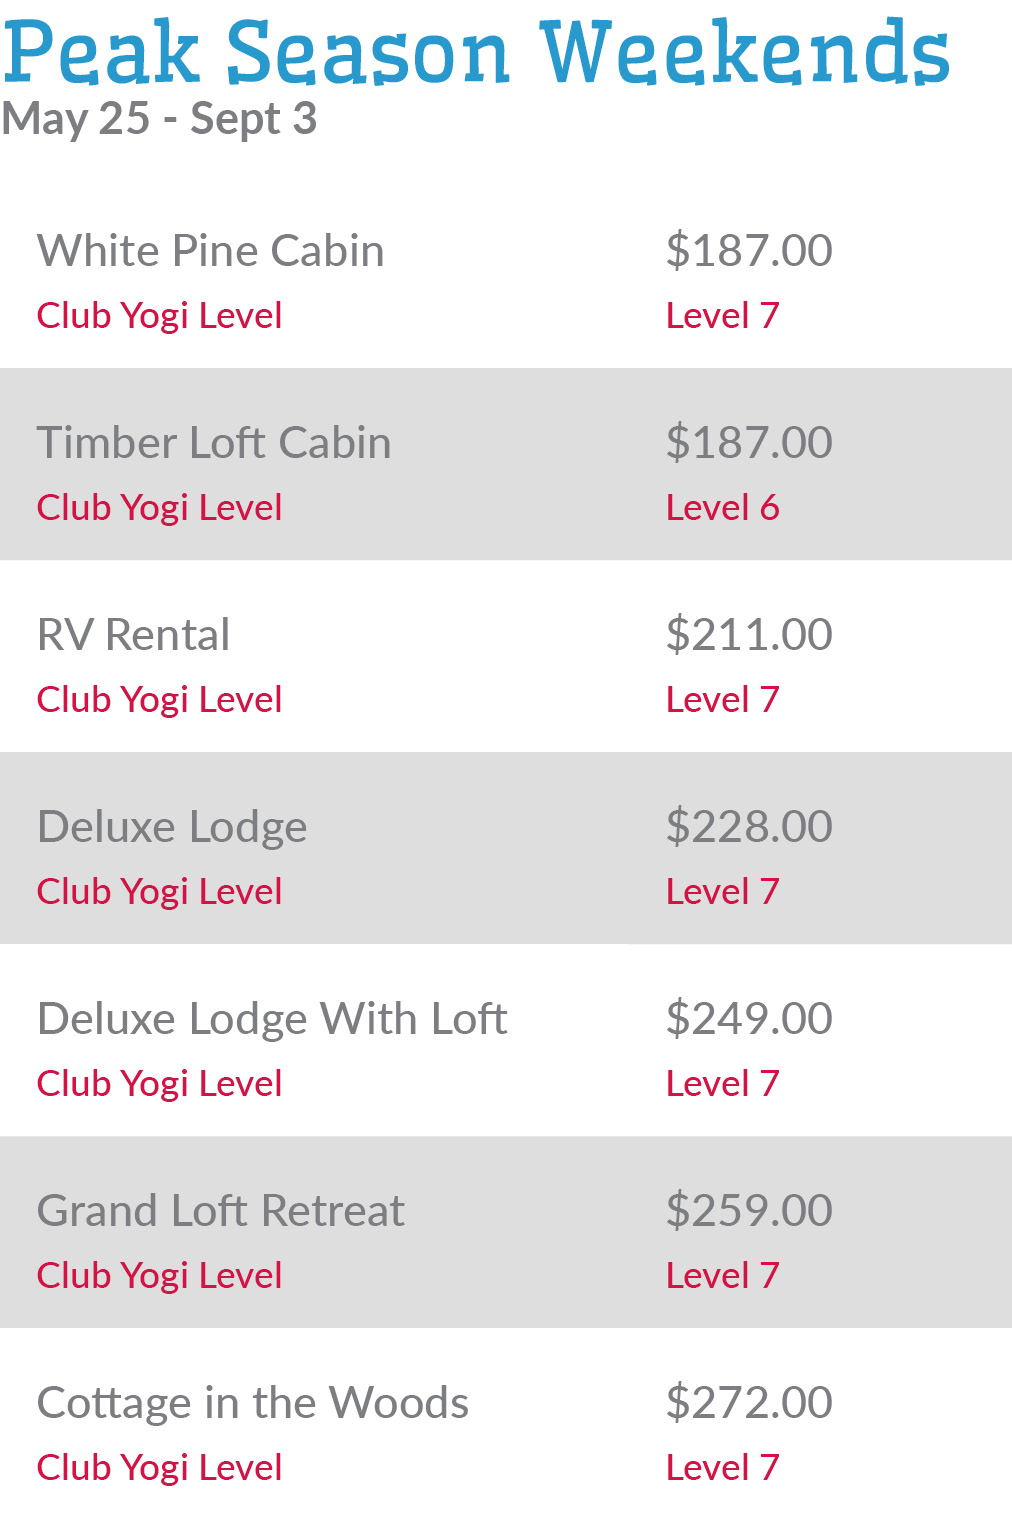This screenshot has width=1012, height=1521.
Task: Select the Cottage in the Woods listing
Action: coord(253,1403)
